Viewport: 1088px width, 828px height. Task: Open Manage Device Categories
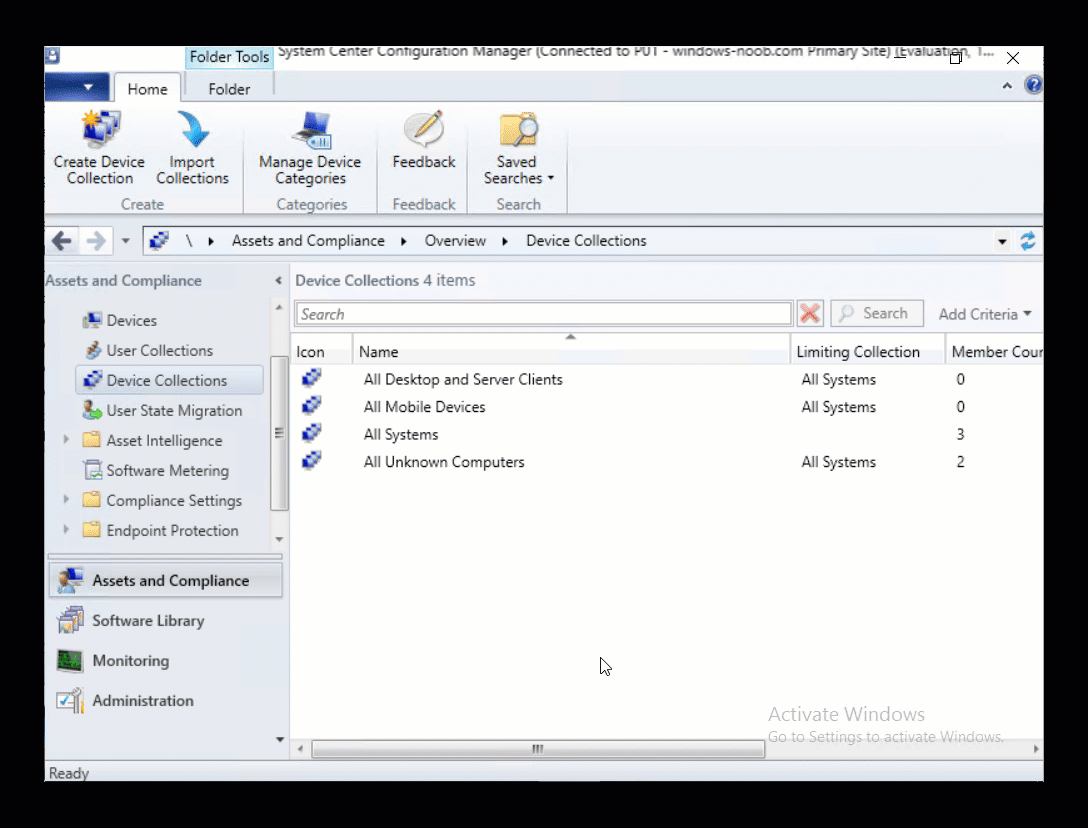[x=310, y=149]
